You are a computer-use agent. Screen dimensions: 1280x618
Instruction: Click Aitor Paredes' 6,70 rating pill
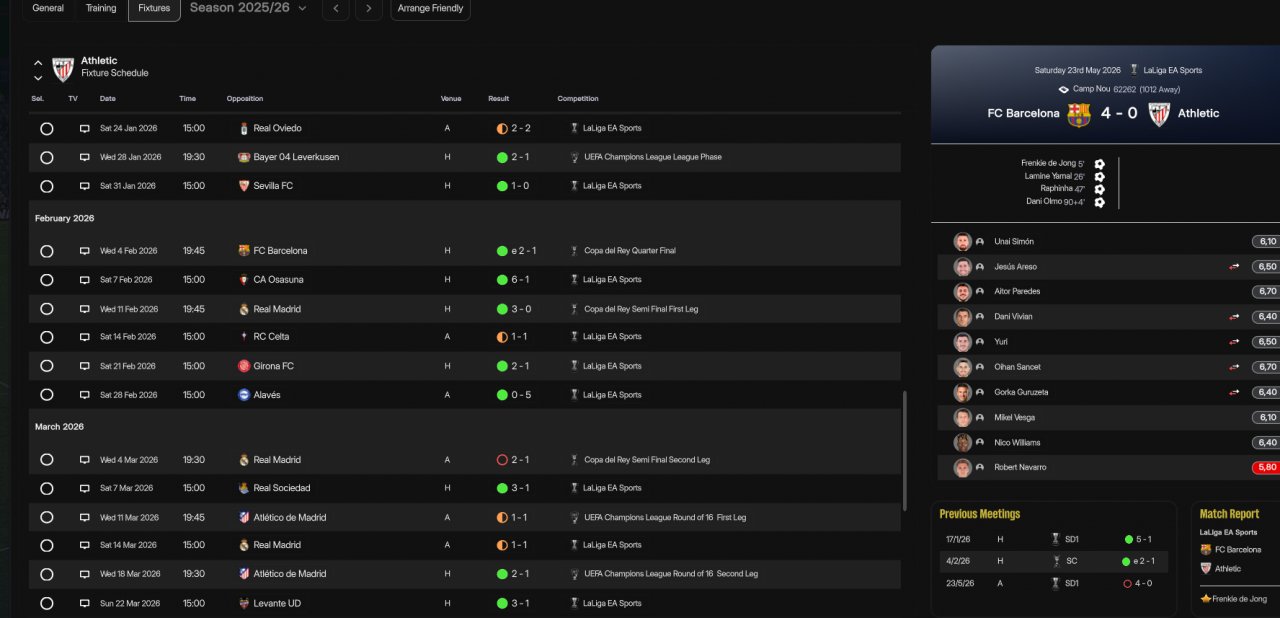1266,292
